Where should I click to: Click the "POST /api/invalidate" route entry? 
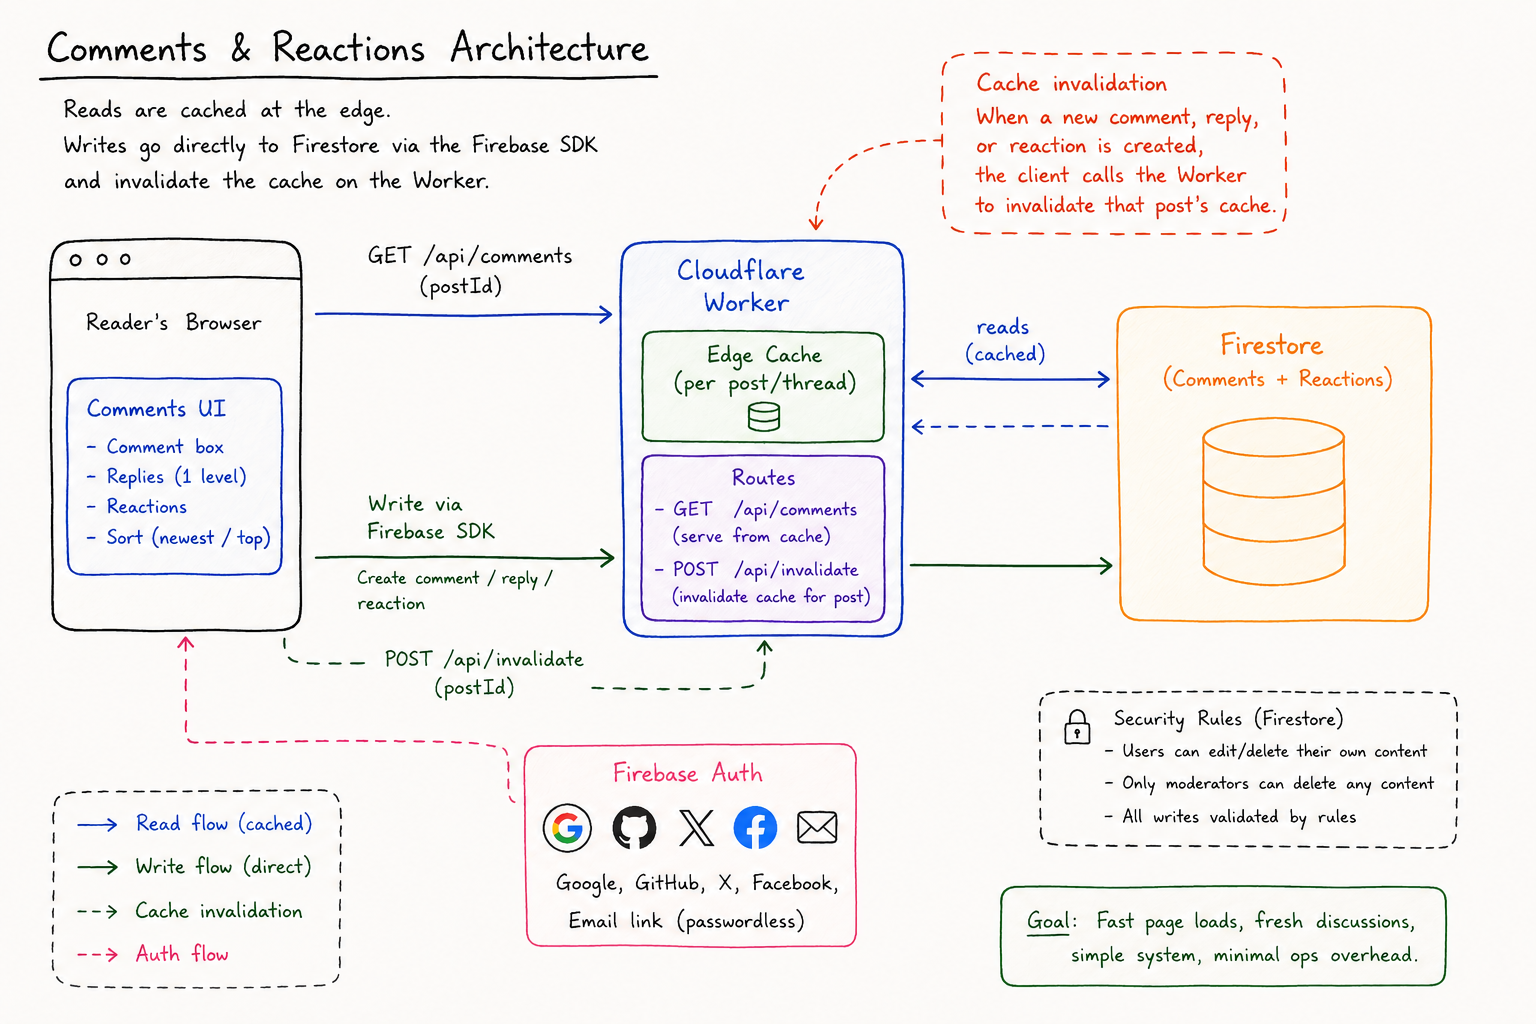765,570
